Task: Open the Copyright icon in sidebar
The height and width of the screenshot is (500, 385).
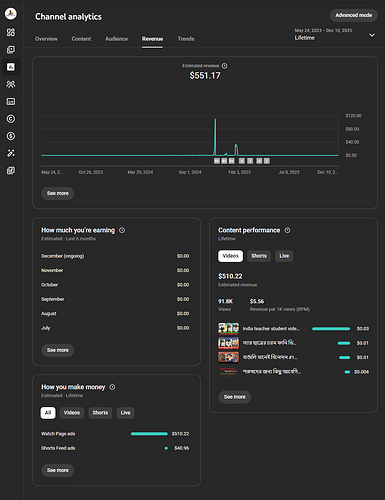Action: 11,119
